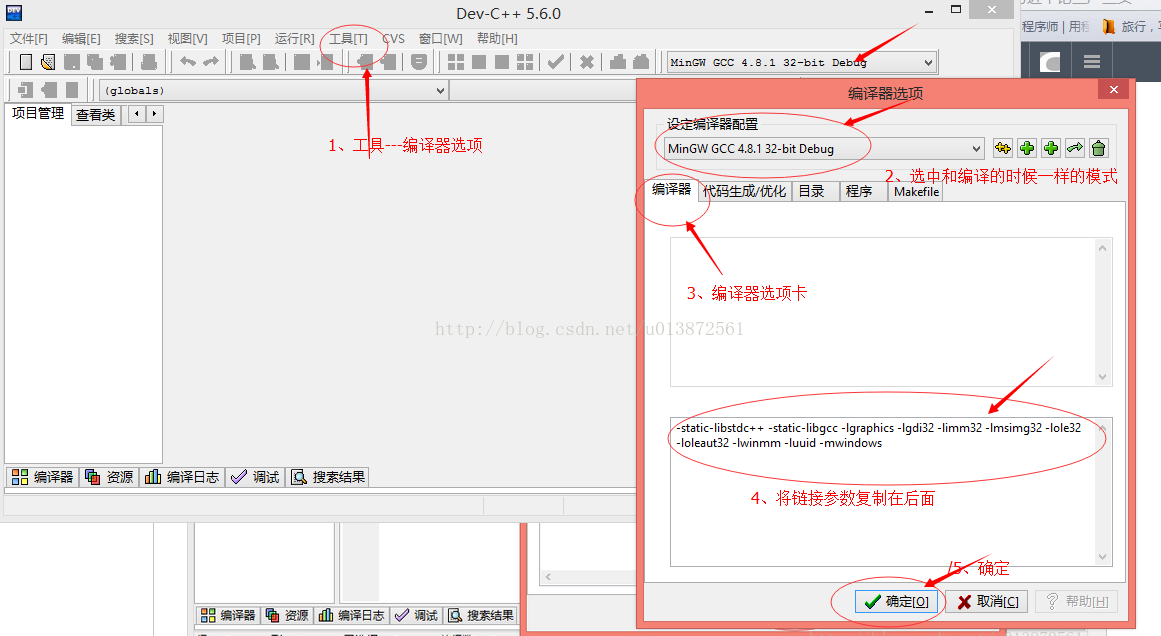Open 编译器 bottom tab in Dev-C++ 5.6.0 window
The width and height of the screenshot is (1161, 636).
pos(42,477)
